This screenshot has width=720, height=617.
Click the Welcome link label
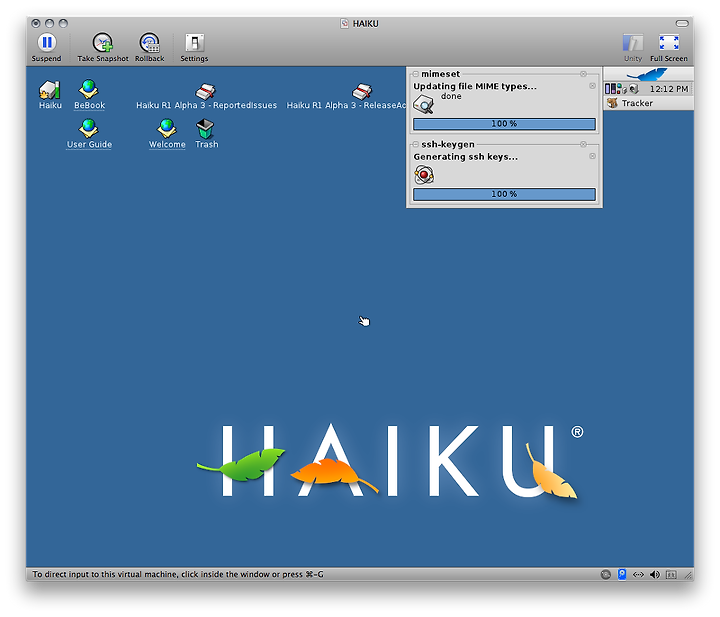pyautogui.click(x=167, y=145)
